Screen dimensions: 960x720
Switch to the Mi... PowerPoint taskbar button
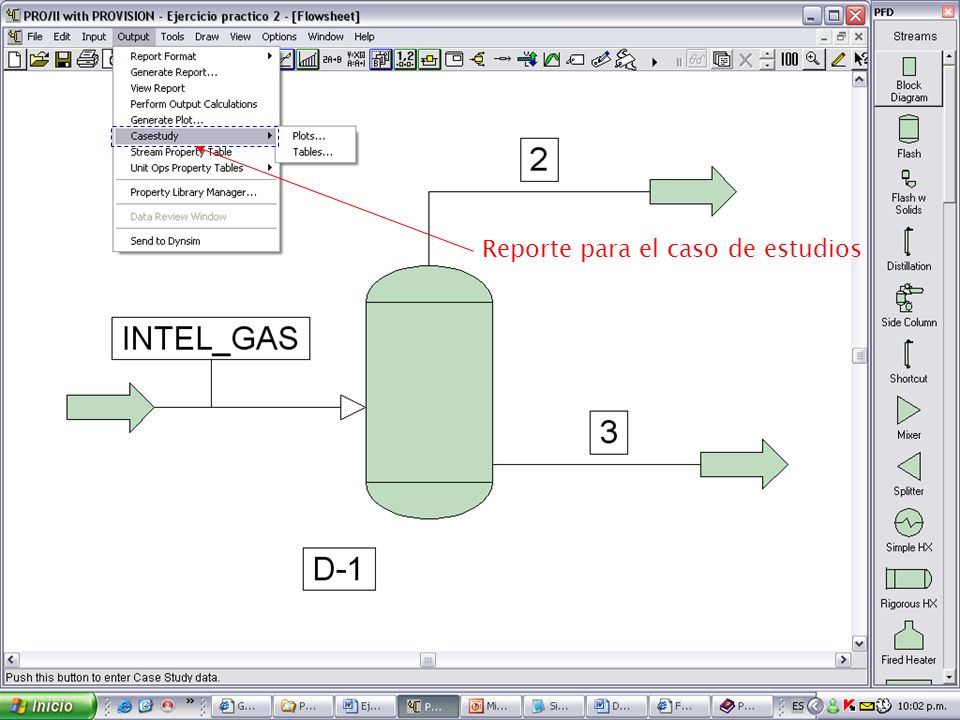coord(489,706)
